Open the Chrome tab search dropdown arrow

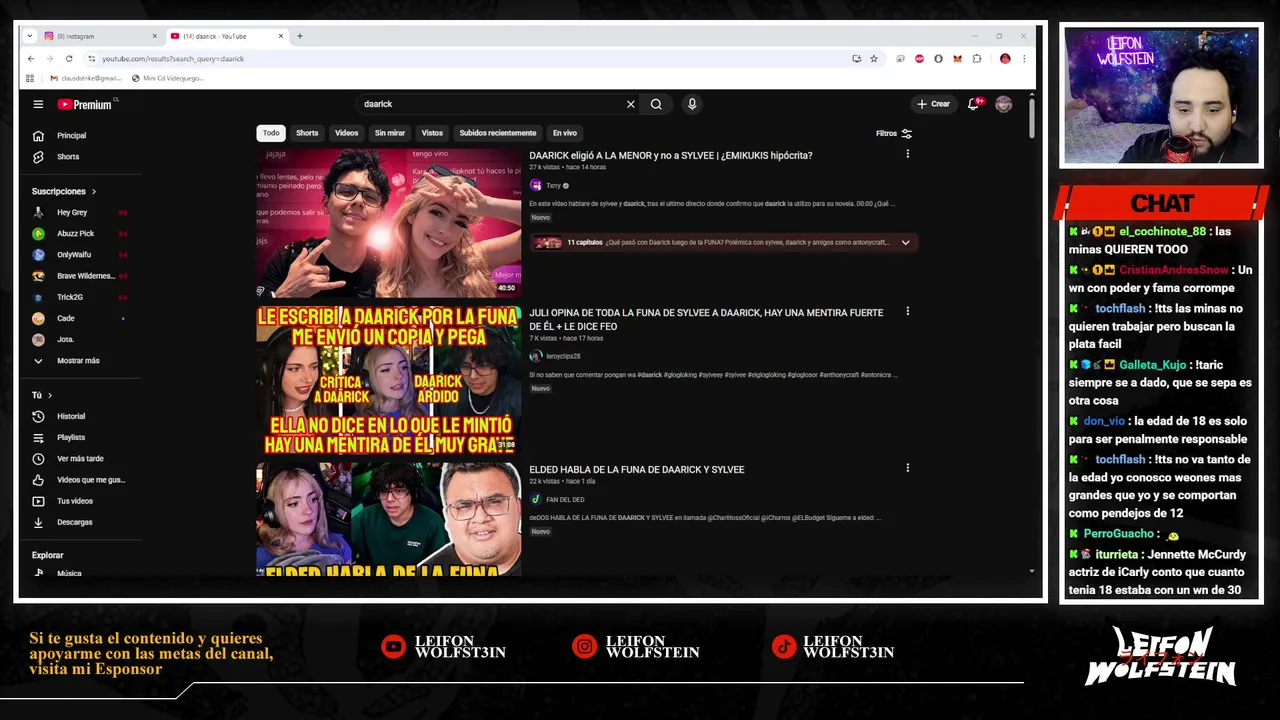click(x=30, y=36)
